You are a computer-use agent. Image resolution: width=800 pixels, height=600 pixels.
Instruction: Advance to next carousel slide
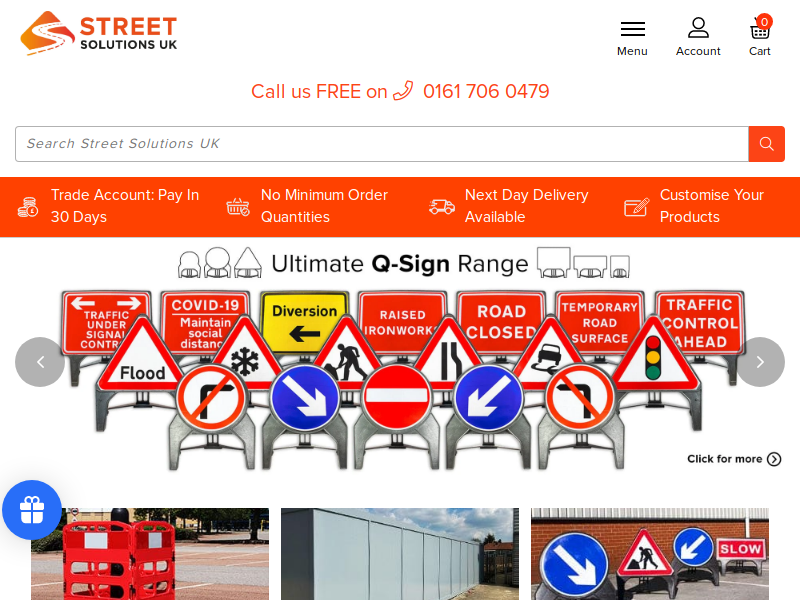point(760,362)
